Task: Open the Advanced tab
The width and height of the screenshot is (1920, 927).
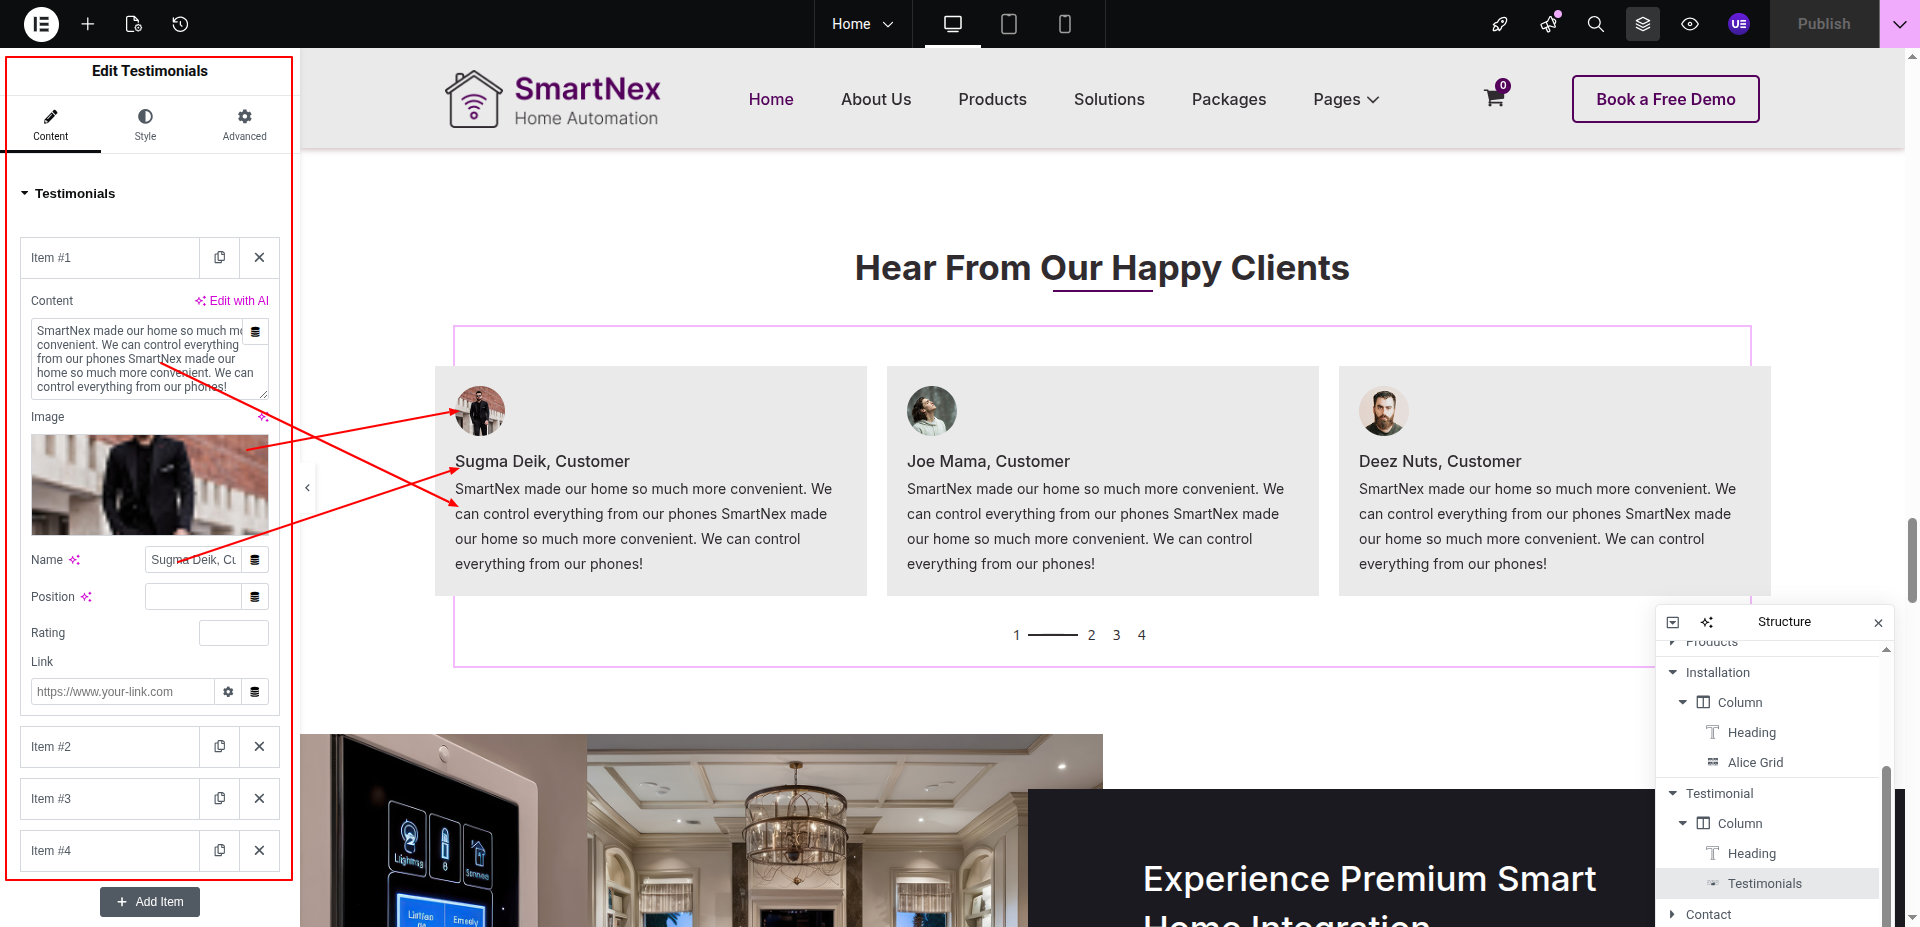Action: pos(244,124)
